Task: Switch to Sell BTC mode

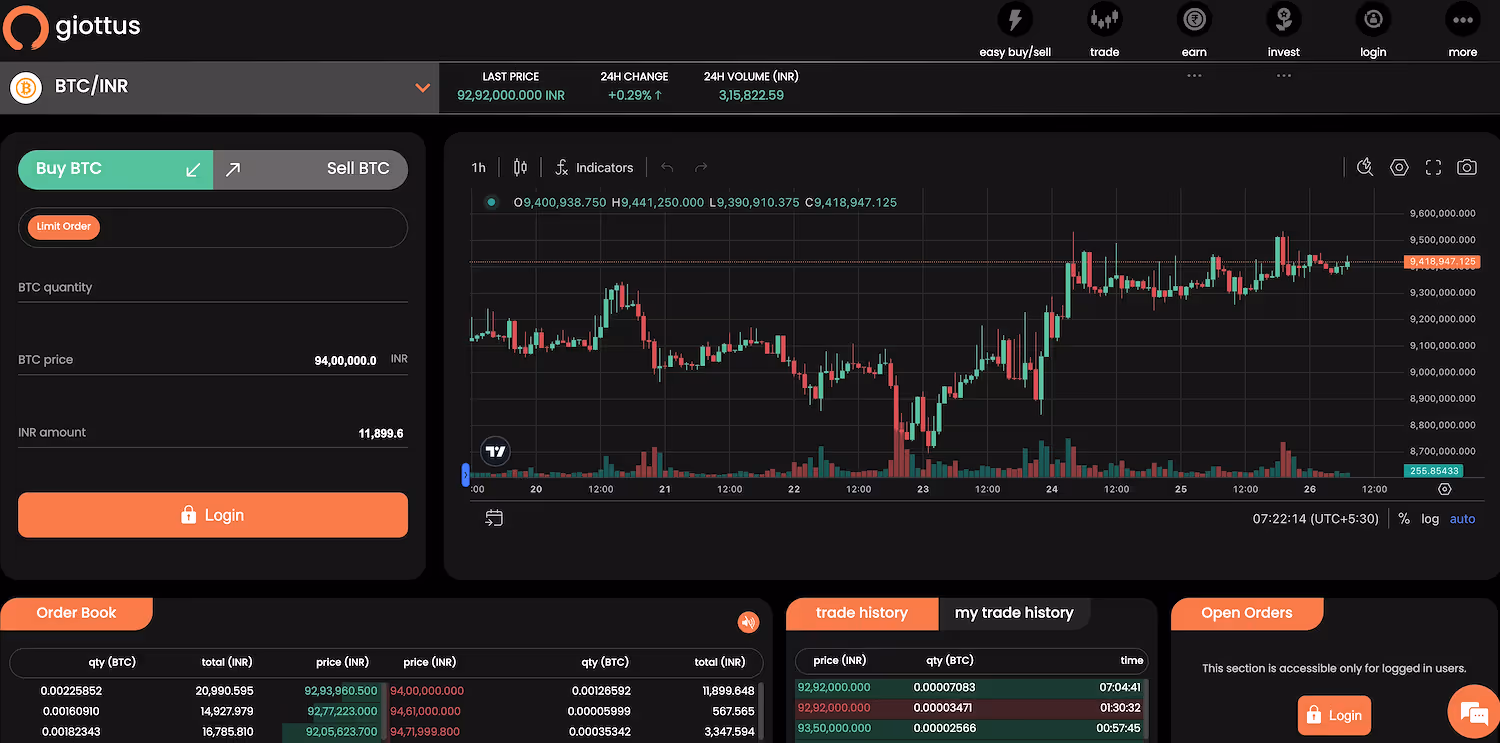Action: [x=311, y=169]
